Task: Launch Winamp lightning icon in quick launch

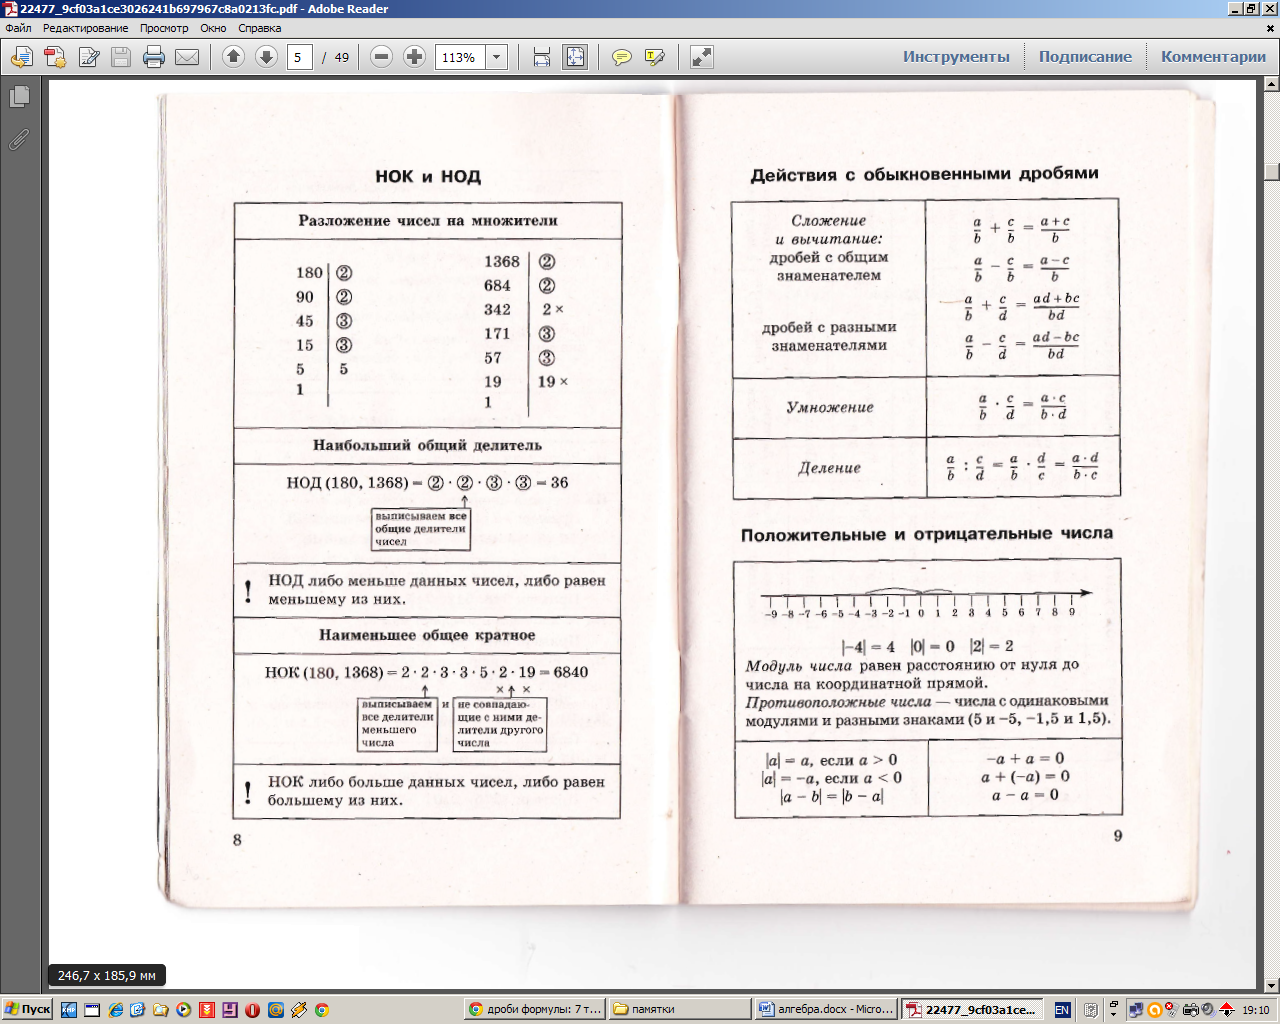Action: click(x=299, y=1010)
